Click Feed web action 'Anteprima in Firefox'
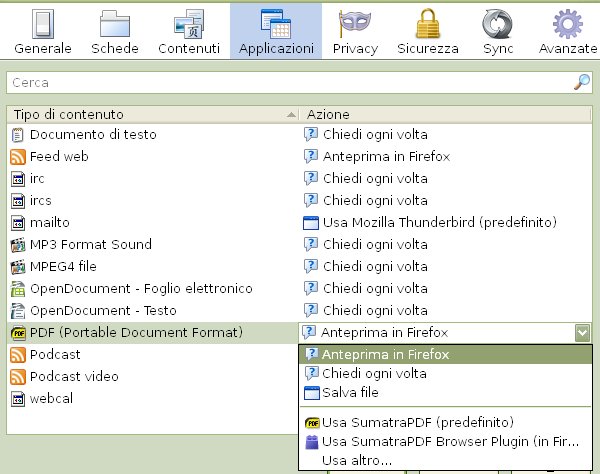Screen dimensions: 600x474 tap(386, 156)
